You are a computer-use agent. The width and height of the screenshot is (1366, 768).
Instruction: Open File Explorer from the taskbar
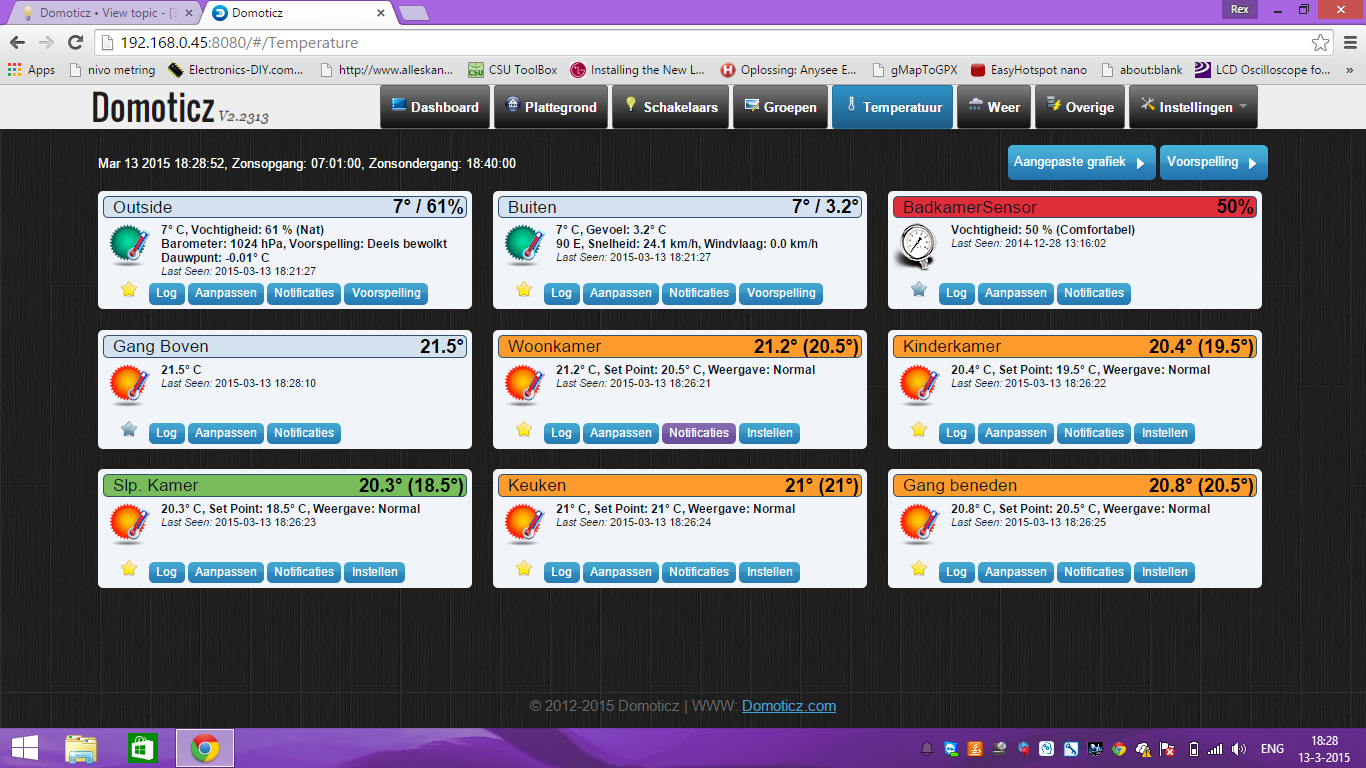[81, 748]
